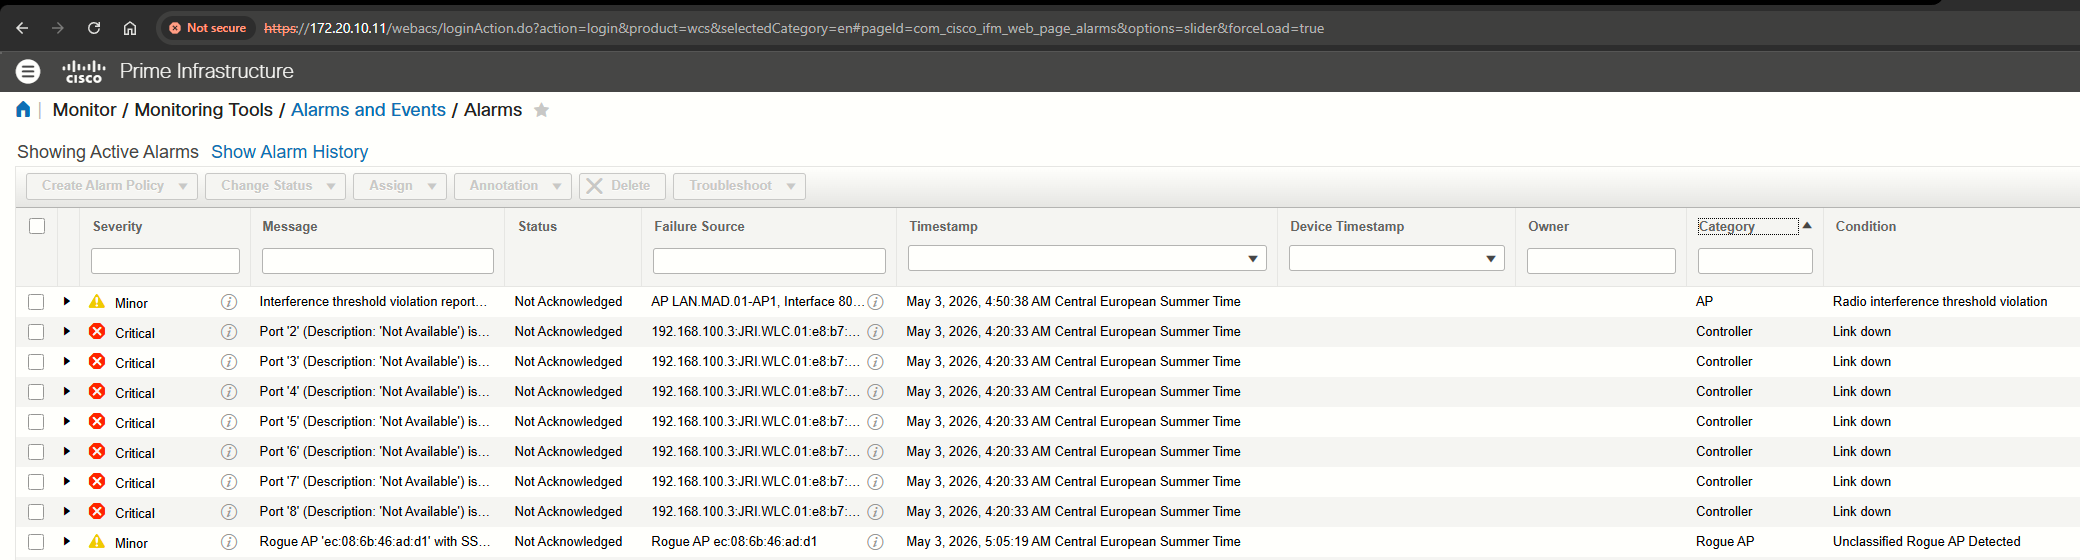Go to the home page icon
This screenshot has width=2080, height=560.
coord(23,109)
